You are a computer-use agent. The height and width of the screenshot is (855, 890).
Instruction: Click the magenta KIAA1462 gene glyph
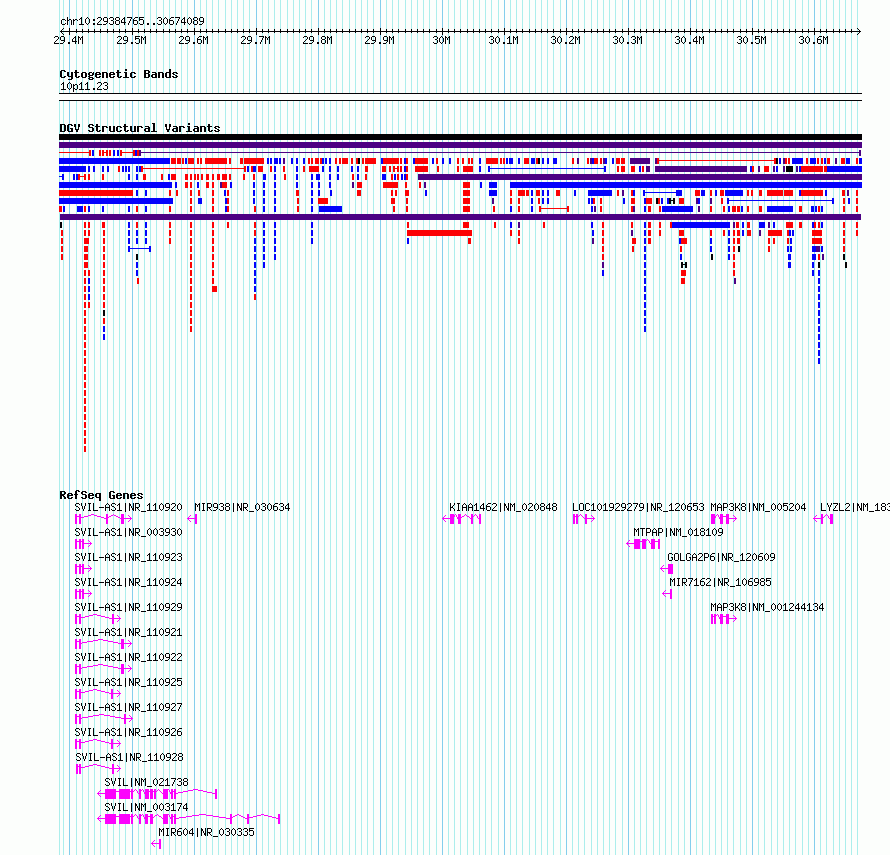pos(461,519)
